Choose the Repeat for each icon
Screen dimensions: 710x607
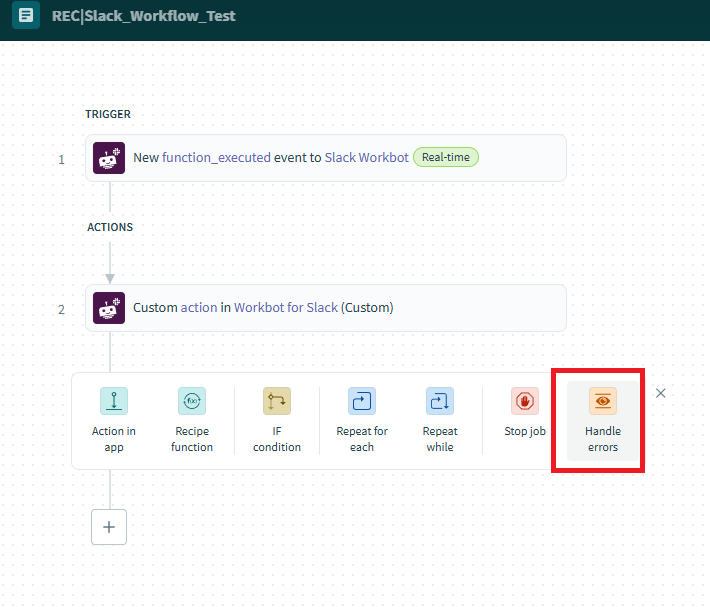[x=362, y=401]
